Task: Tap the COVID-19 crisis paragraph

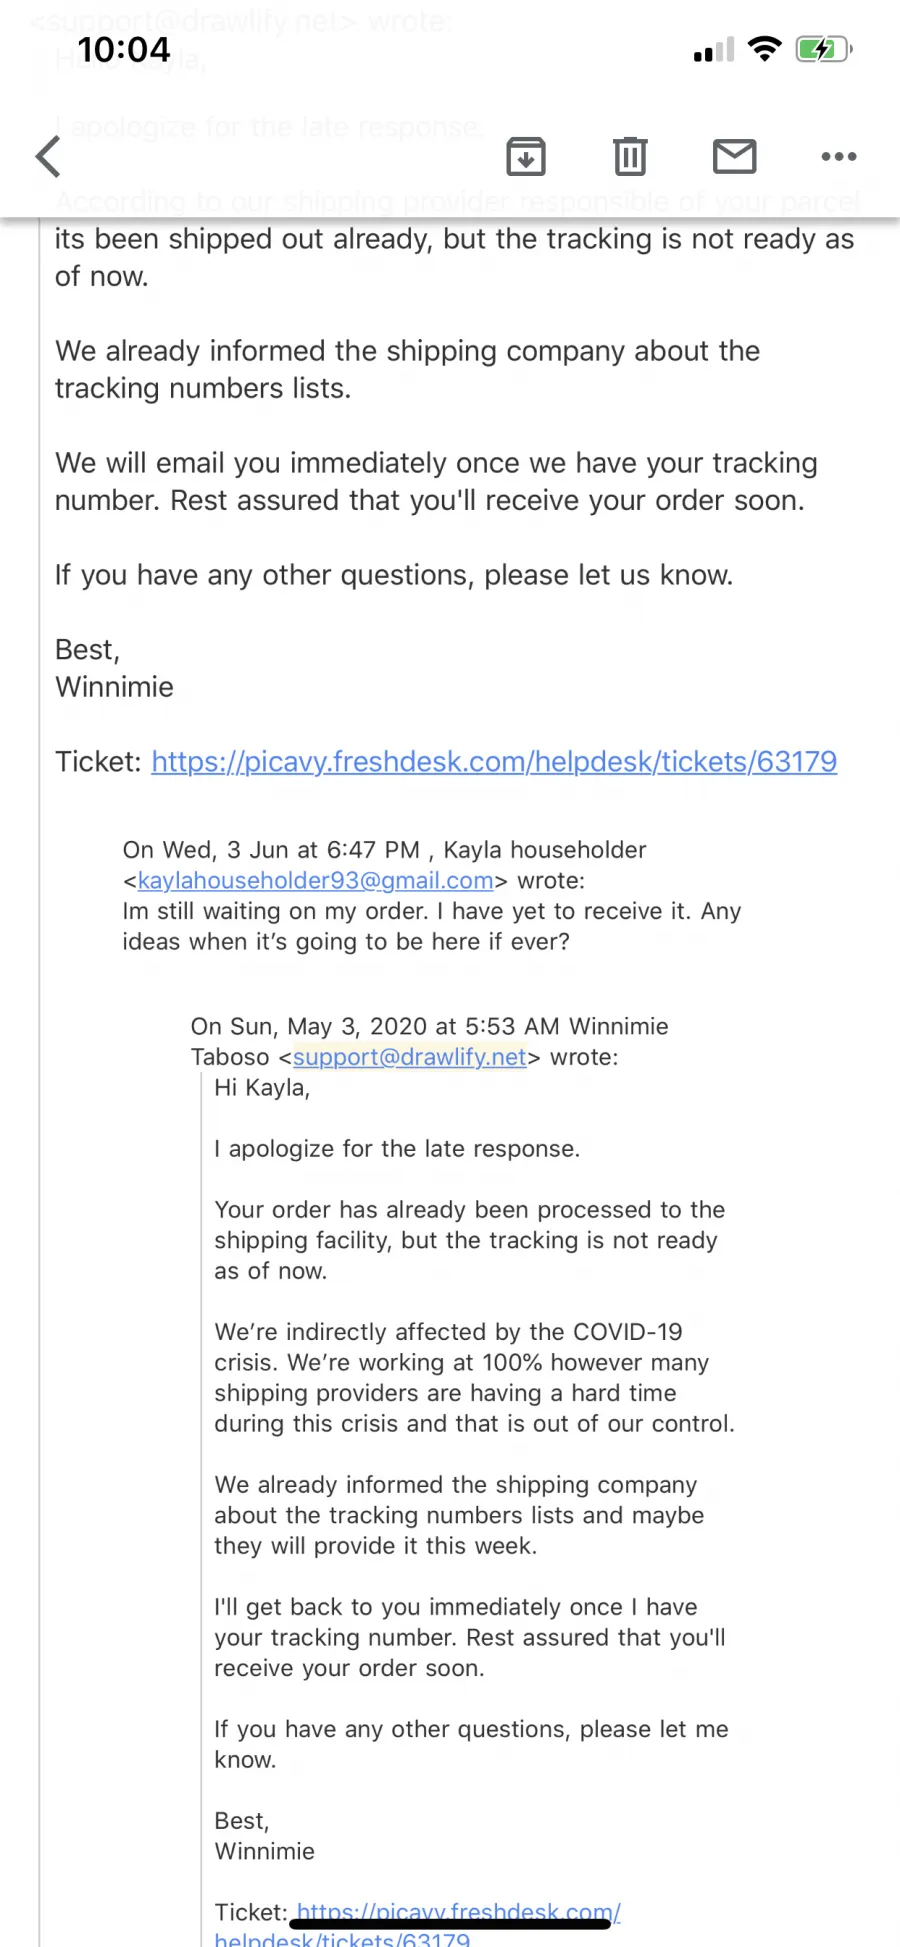Action: click(x=474, y=1378)
